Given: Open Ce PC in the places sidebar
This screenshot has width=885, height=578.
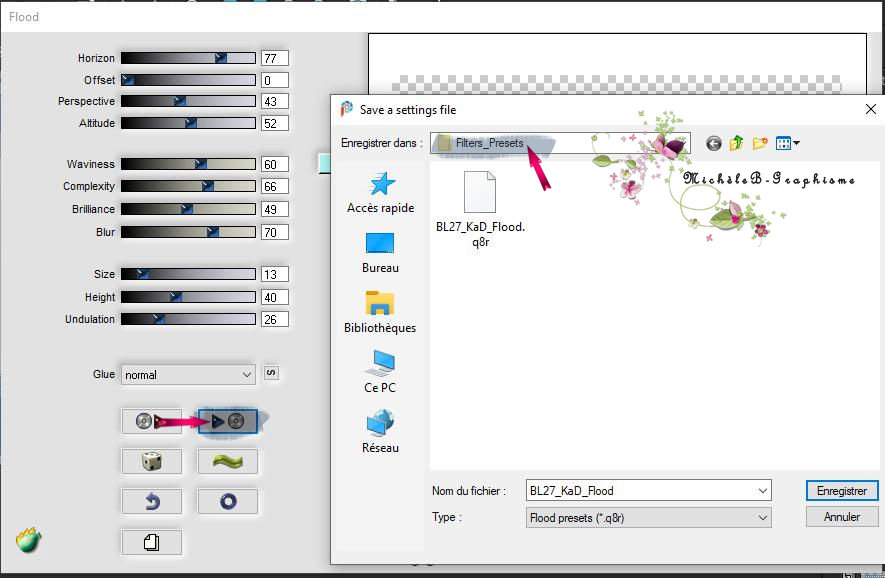Looking at the screenshot, I should click(380, 372).
